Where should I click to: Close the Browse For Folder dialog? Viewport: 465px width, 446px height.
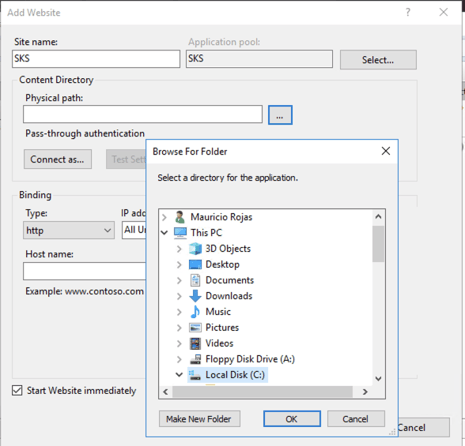tap(386, 151)
